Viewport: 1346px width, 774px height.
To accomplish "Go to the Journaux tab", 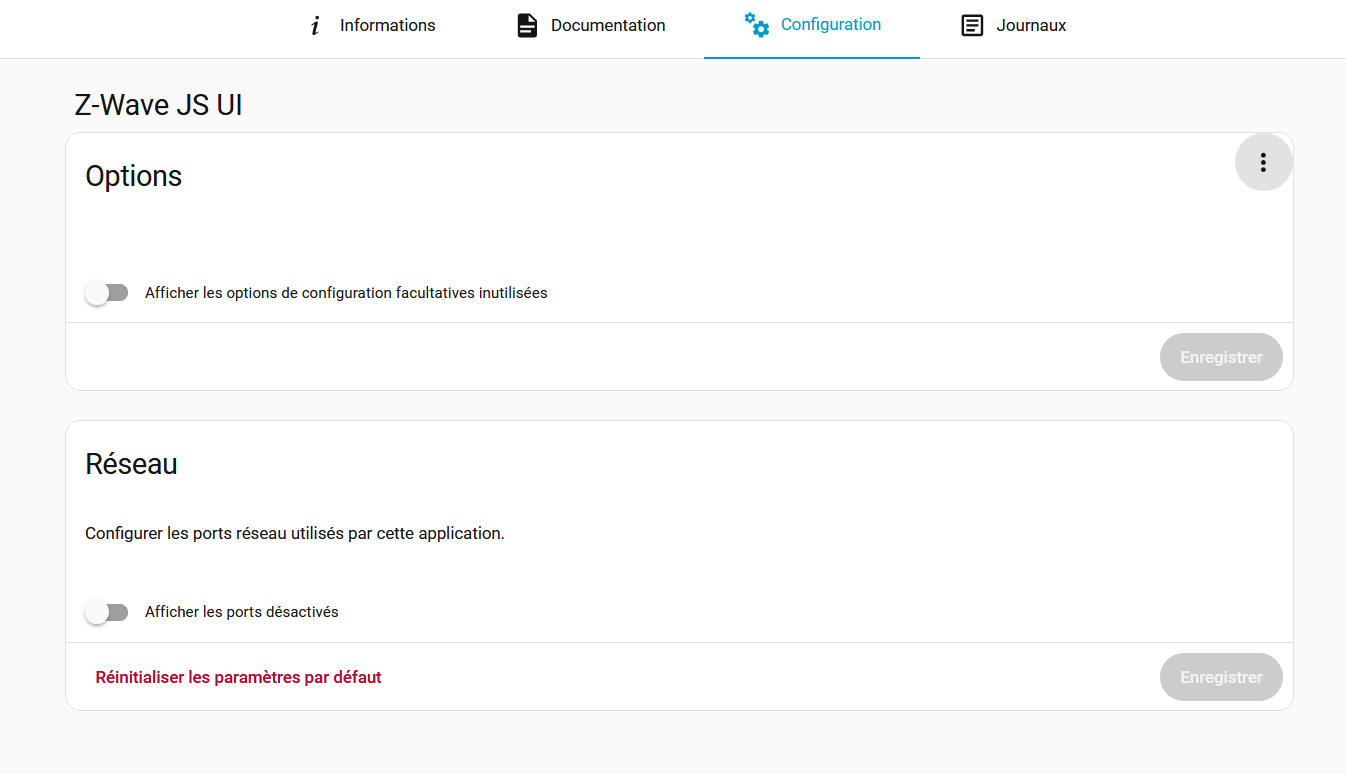I will 1031,26.
